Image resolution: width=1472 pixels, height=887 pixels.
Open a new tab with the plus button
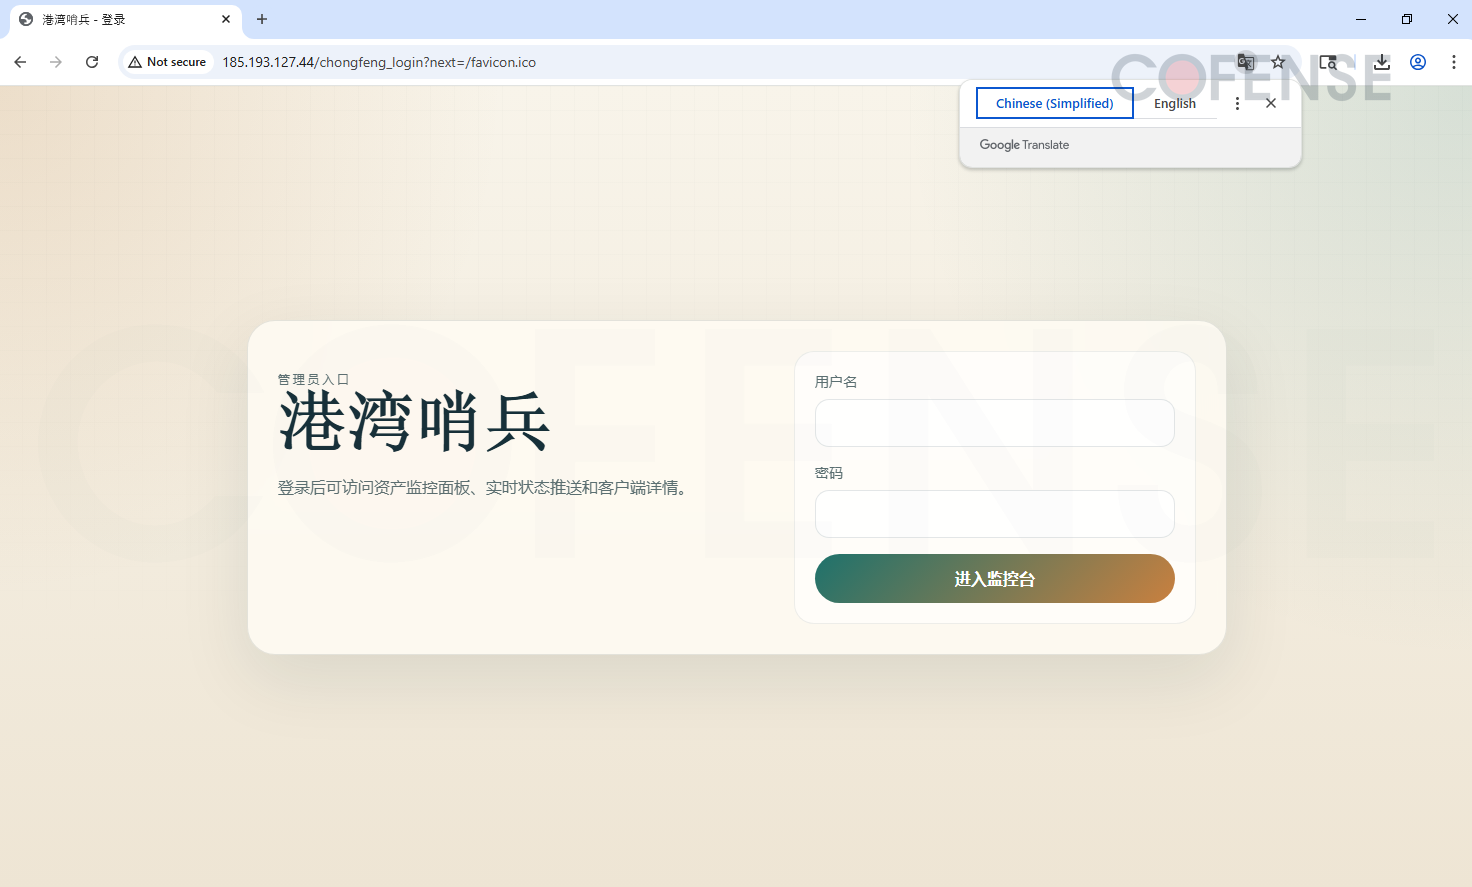pos(262,19)
